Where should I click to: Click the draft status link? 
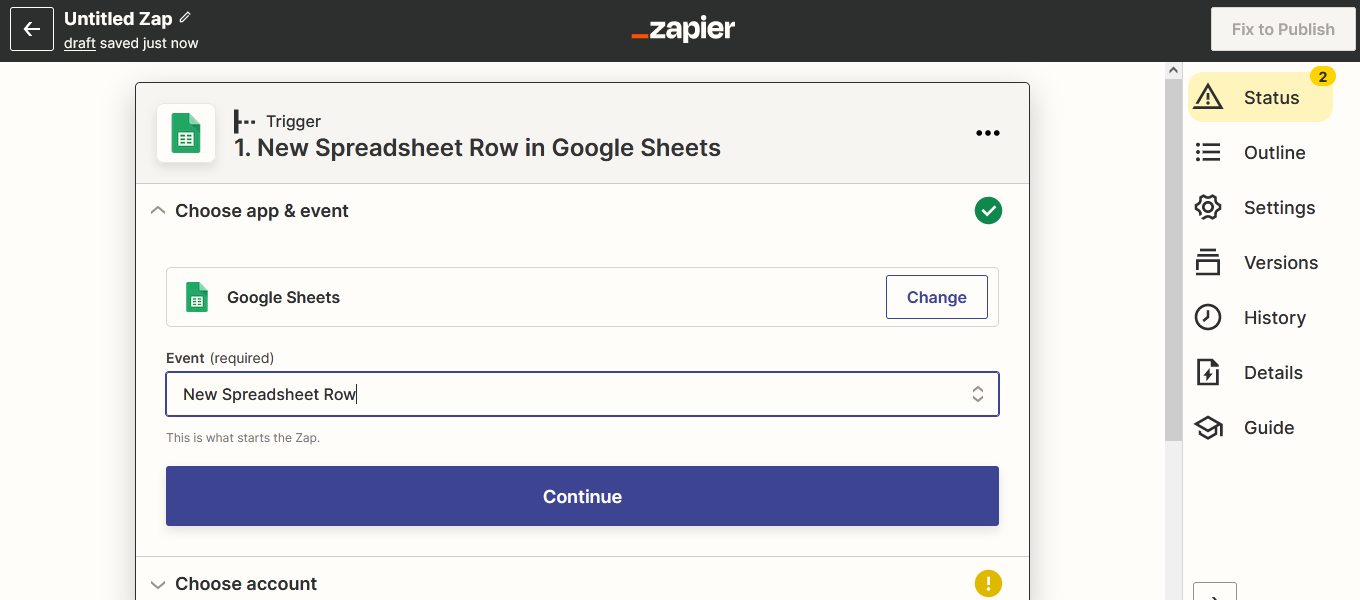[x=80, y=43]
